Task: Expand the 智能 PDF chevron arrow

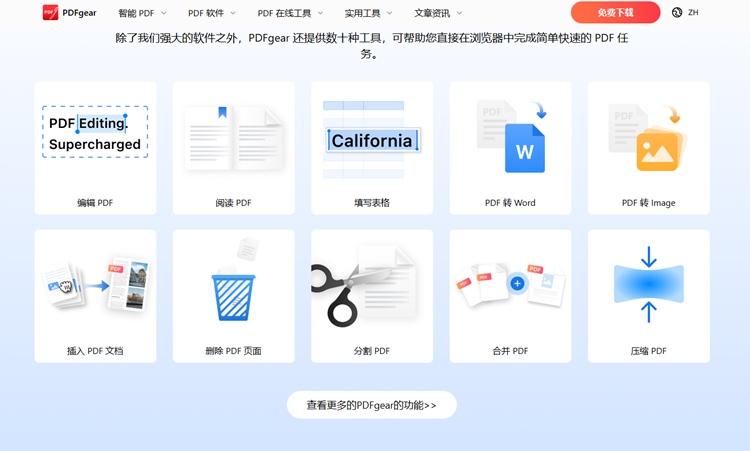Action: pyautogui.click(x=164, y=13)
